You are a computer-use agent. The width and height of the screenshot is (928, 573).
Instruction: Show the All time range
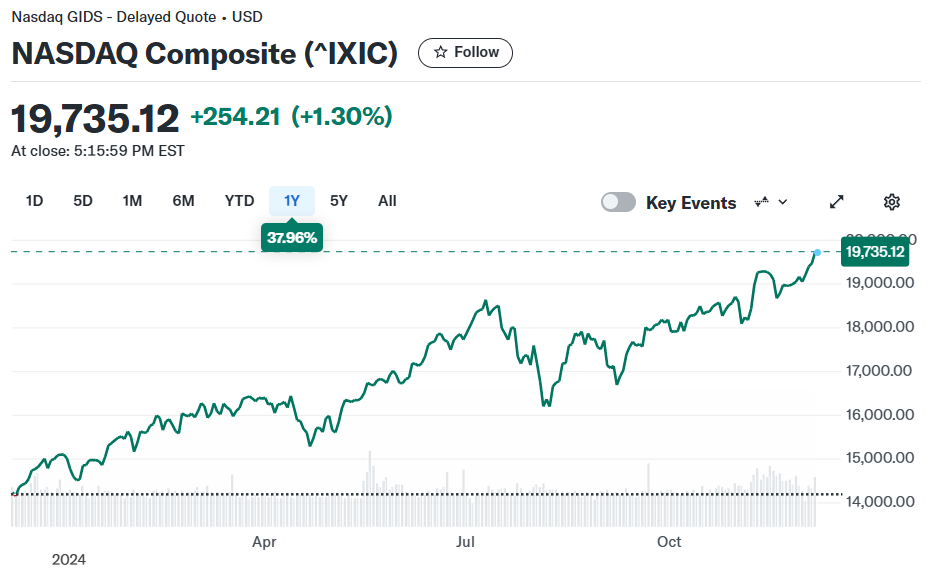pos(387,201)
